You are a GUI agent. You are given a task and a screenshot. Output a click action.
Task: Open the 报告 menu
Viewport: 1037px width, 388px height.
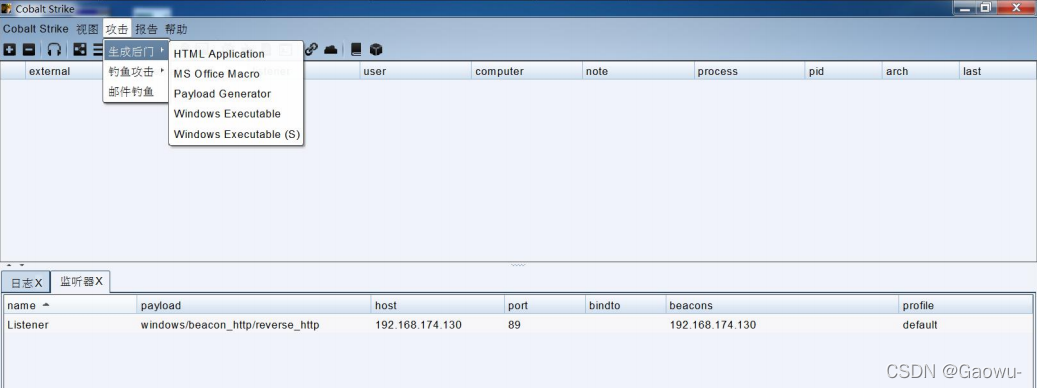[x=147, y=29]
